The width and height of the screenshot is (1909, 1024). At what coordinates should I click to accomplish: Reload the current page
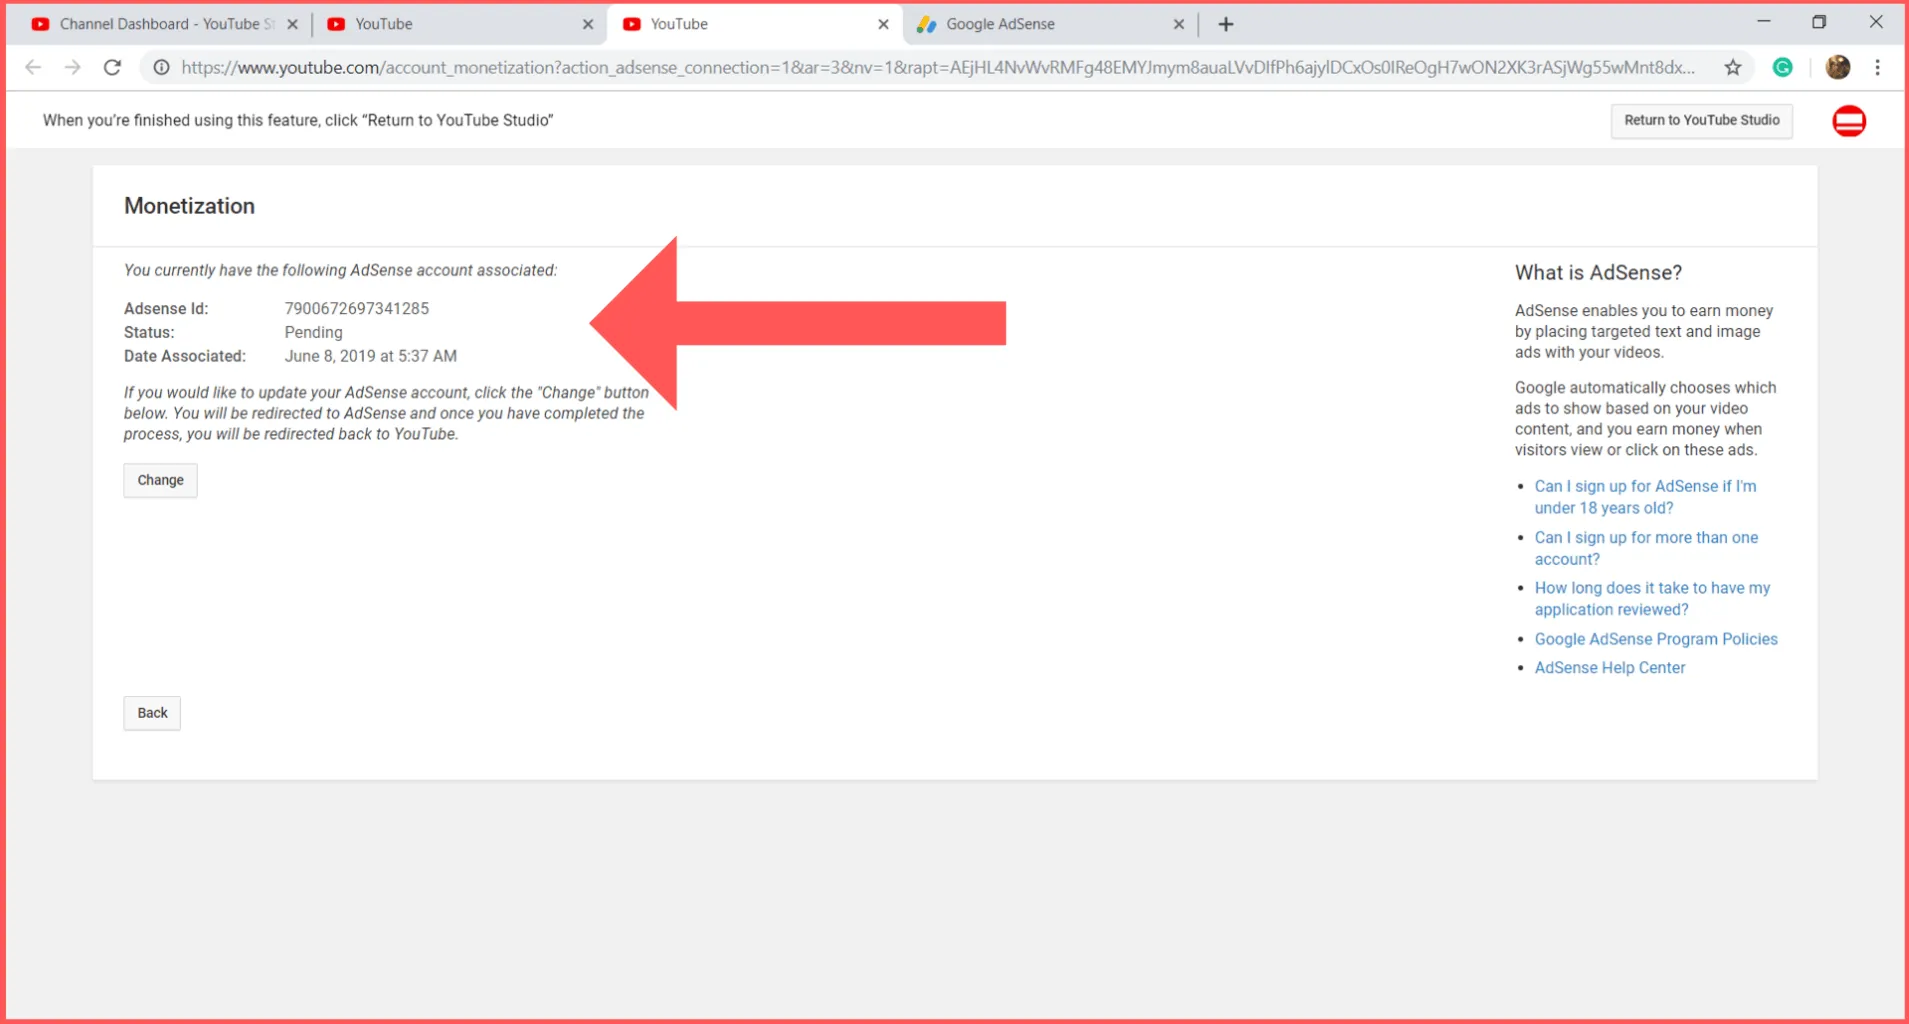tap(112, 67)
